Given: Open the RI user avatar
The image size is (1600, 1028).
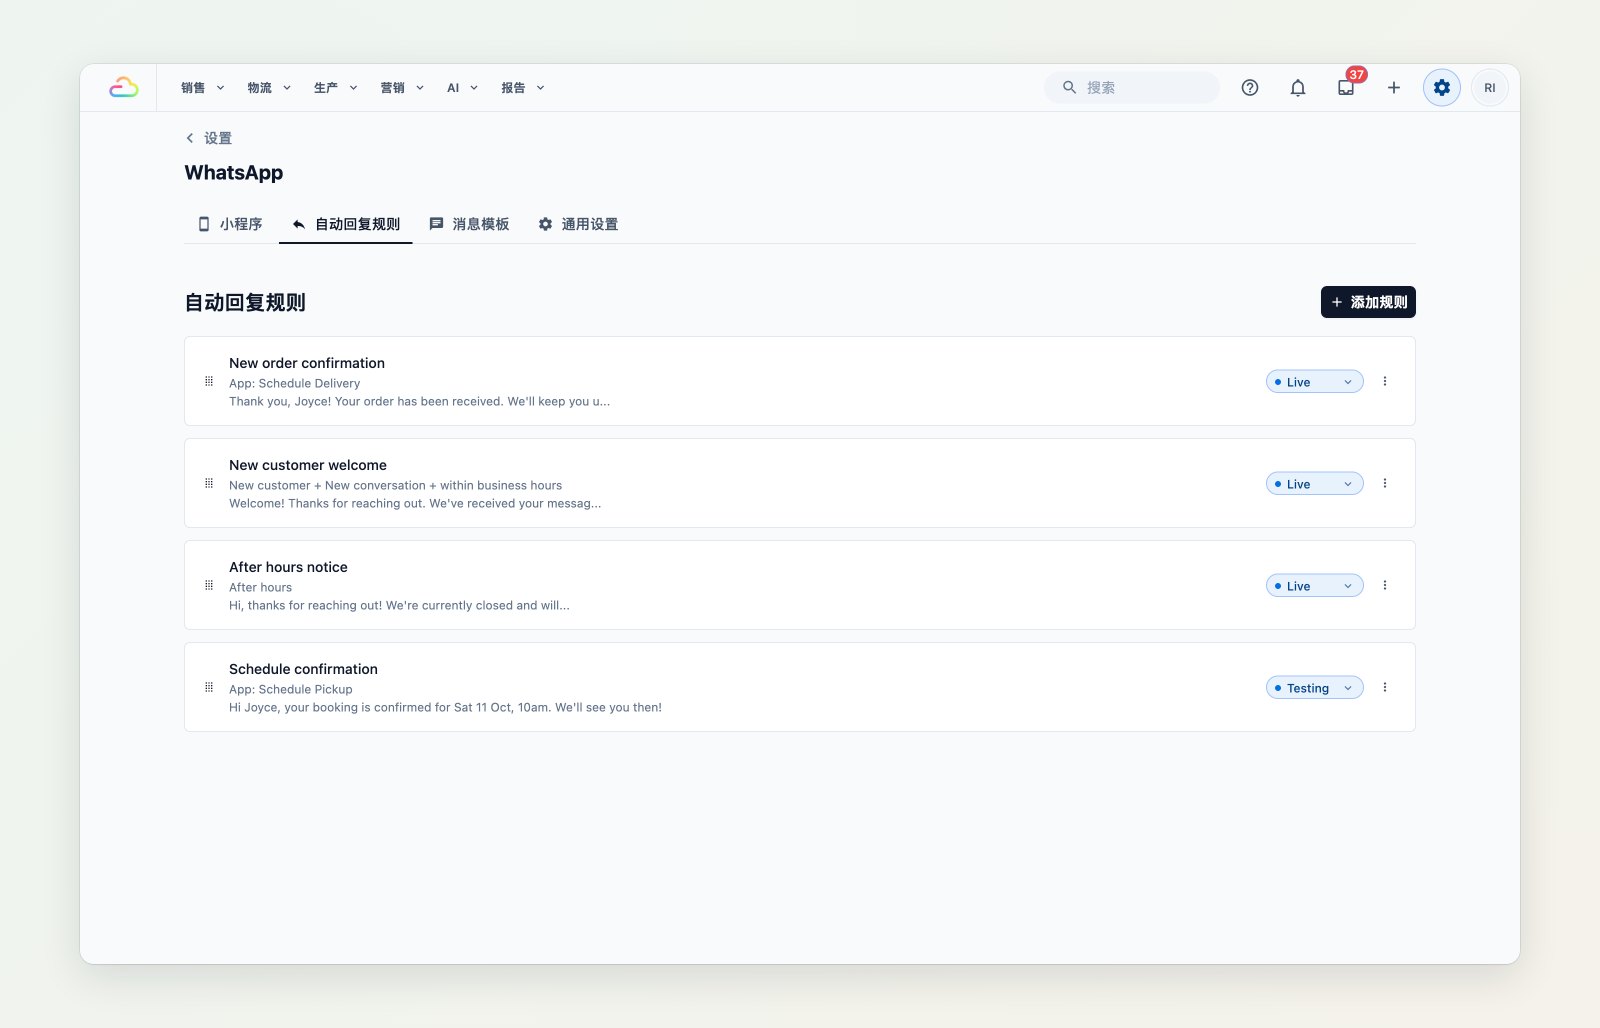Looking at the screenshot, I should pyautogui.click(x=1490, y=88).
